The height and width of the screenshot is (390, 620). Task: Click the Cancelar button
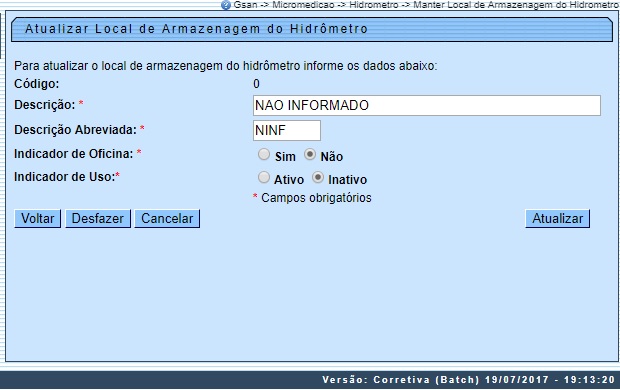click(x=167, y=219)
